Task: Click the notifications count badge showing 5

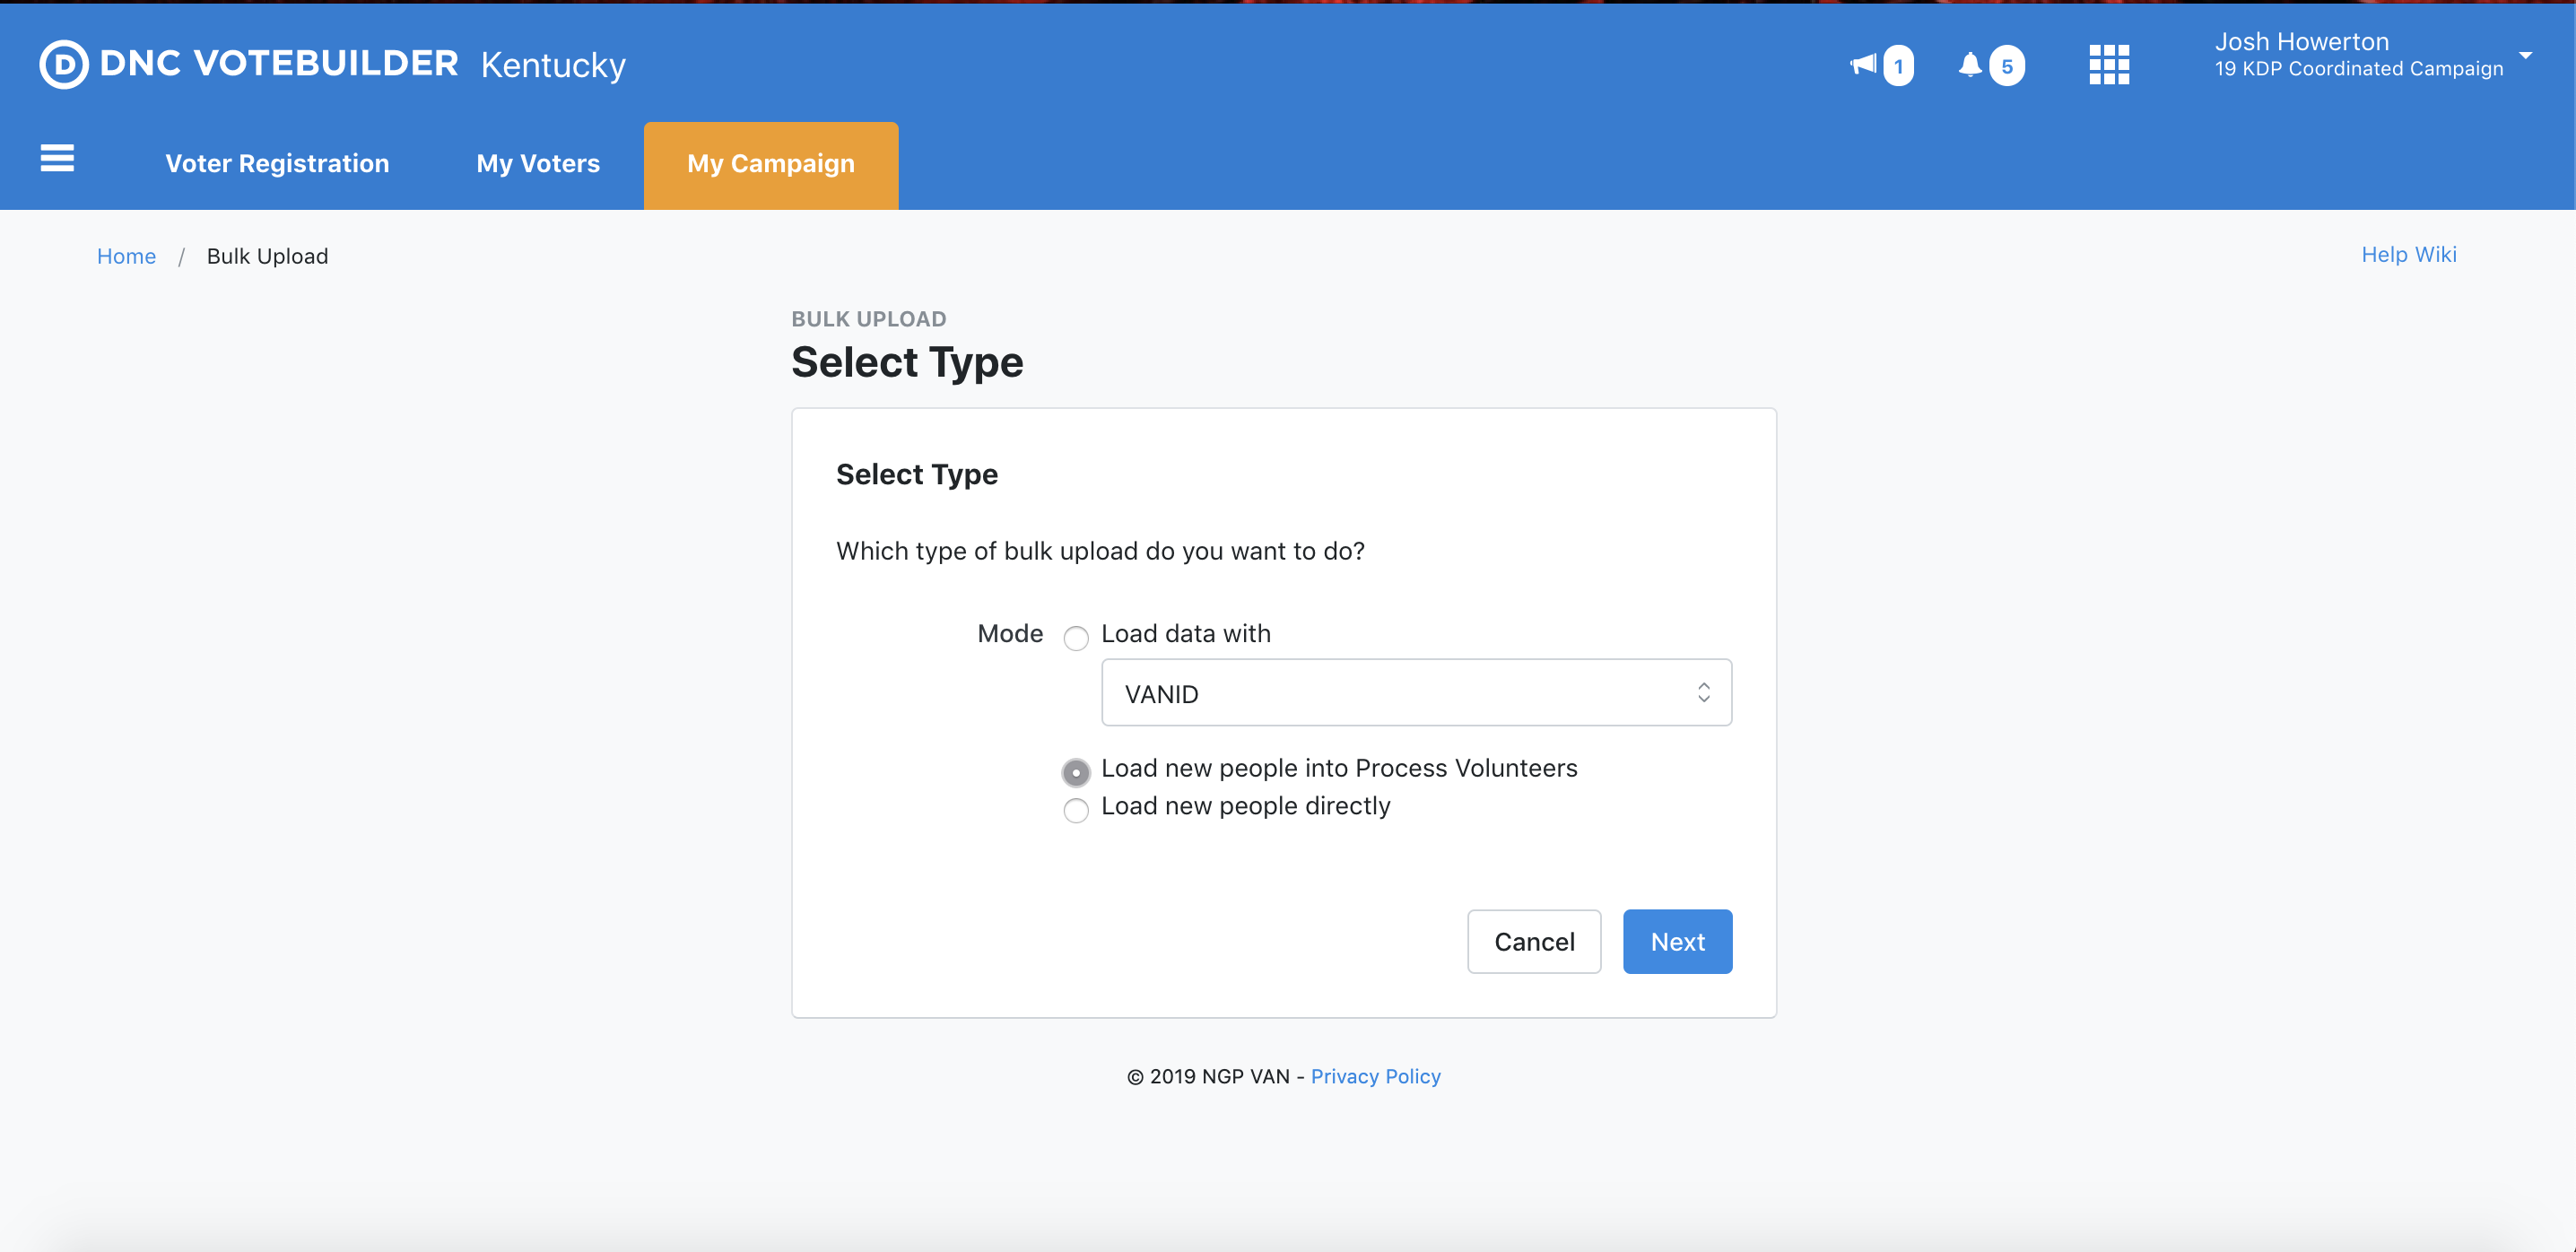Action: tap(2006, 67)
